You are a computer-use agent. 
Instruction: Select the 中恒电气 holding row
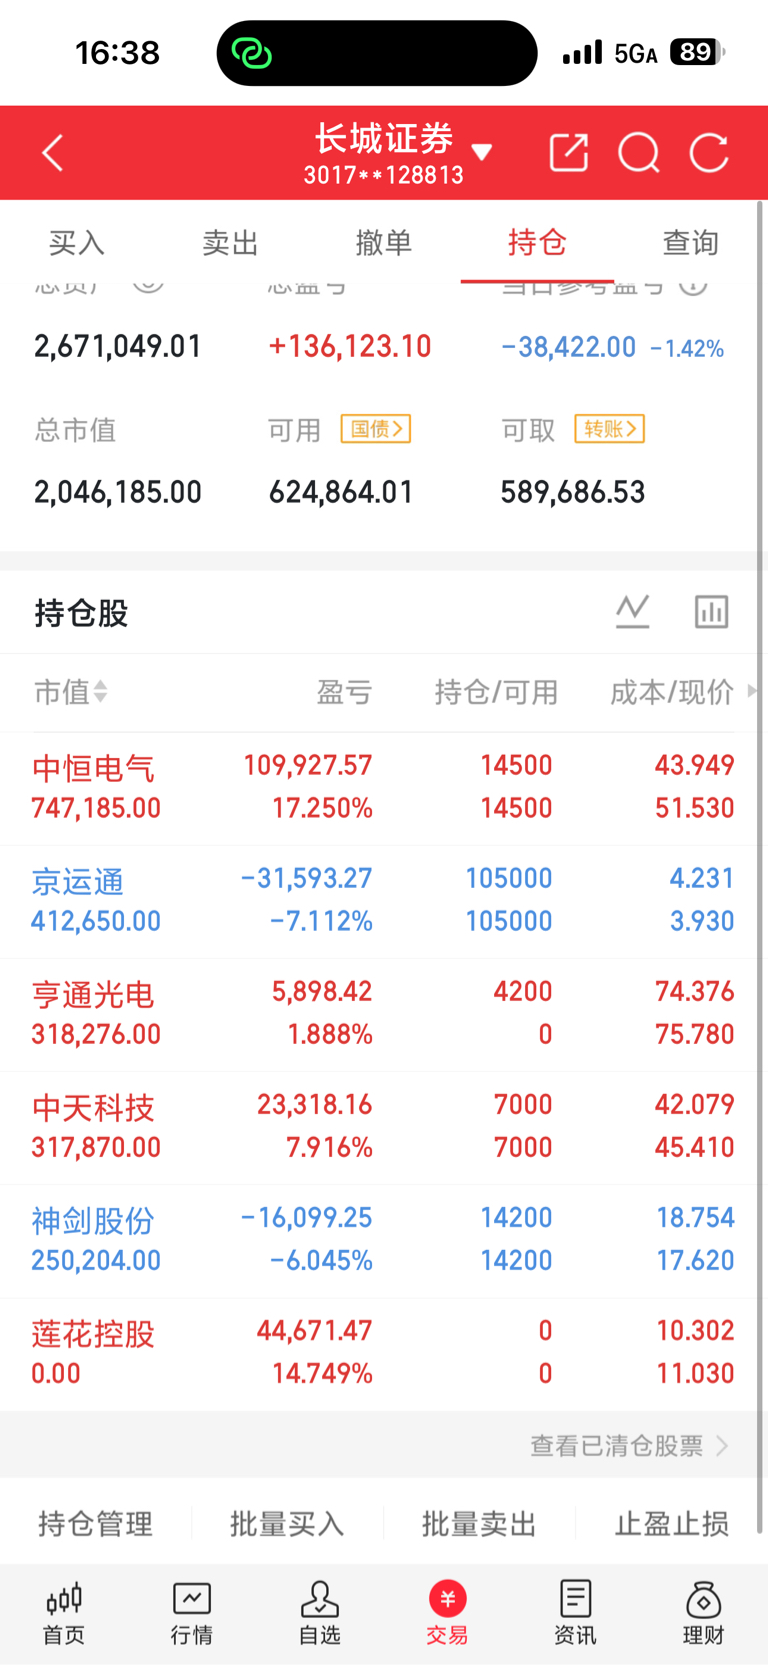(x=384, y=788)
